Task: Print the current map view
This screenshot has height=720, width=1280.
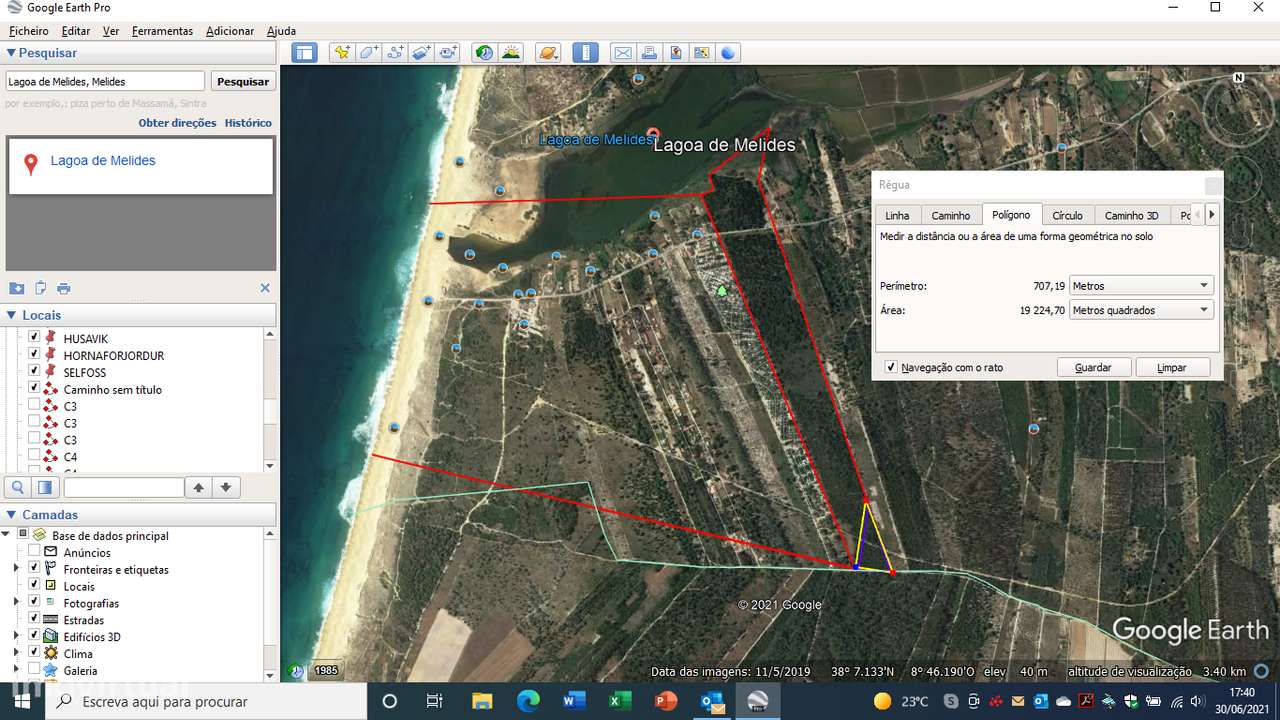Action: [x=649, y=52]
